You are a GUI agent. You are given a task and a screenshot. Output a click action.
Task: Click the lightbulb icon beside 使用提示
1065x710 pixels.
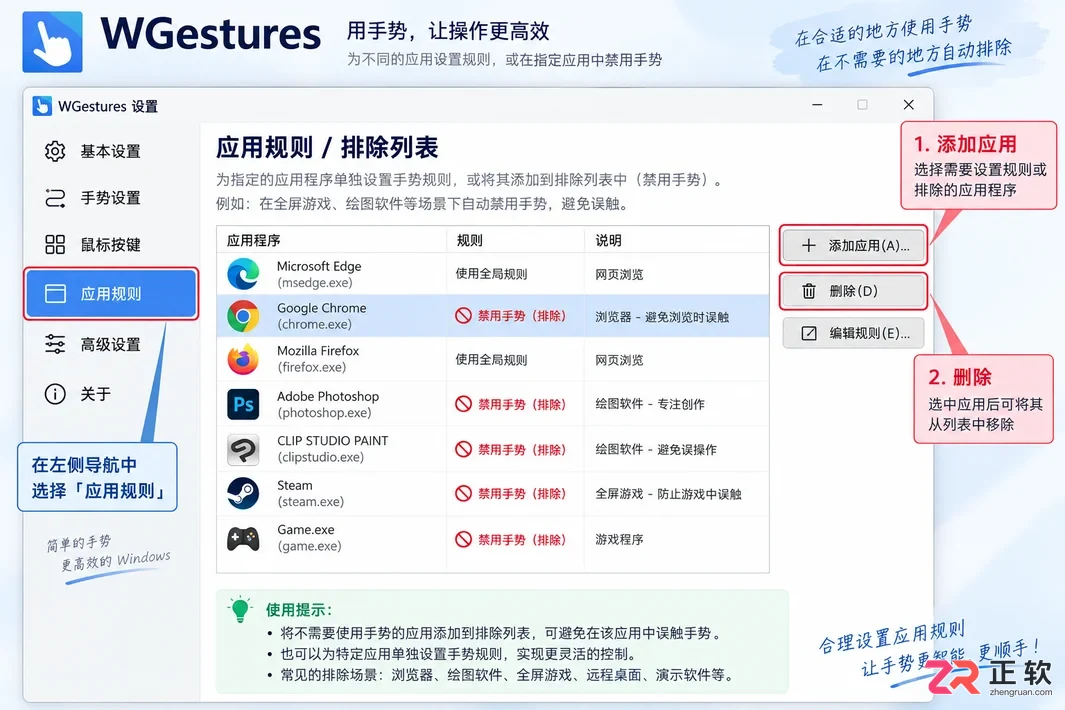pos(240,609)
